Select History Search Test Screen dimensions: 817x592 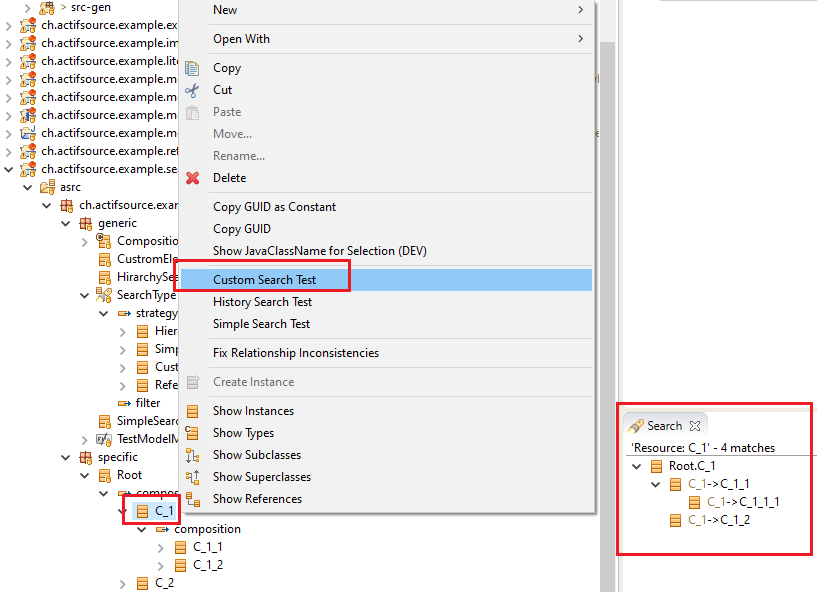point(262,302)
